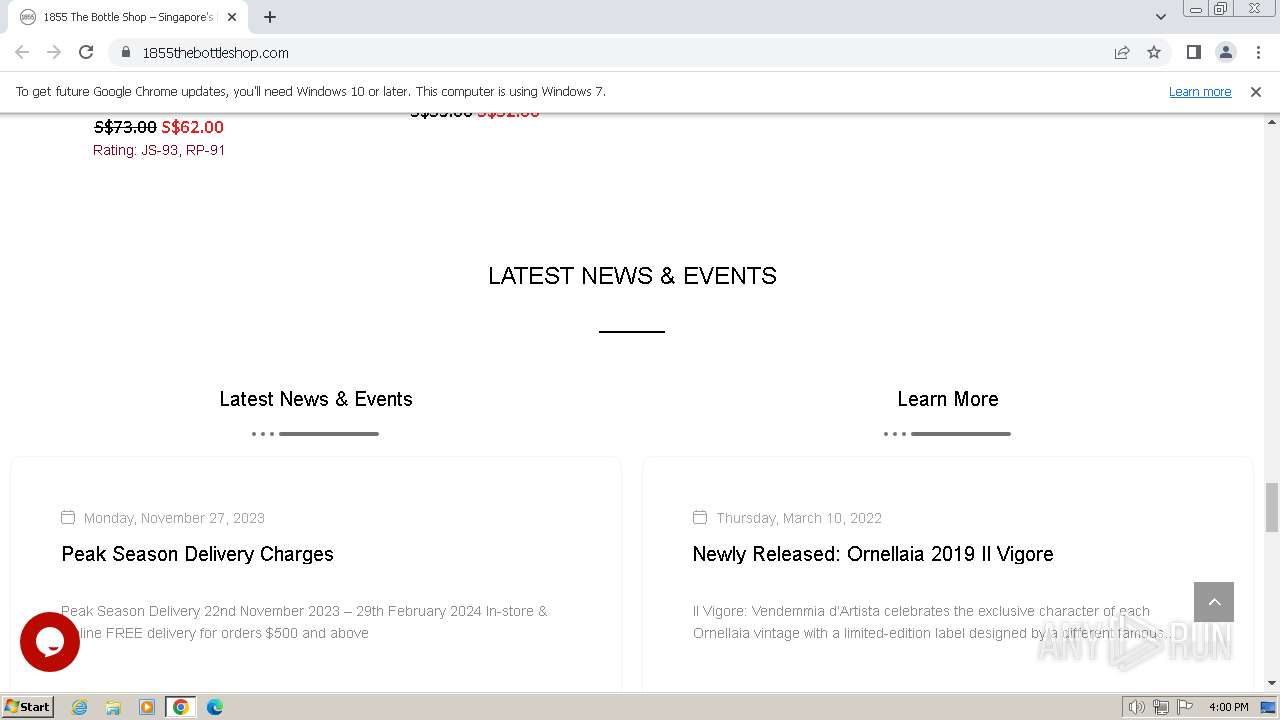Open the Chrome three-dot menu
Image resolution: width=1280 pixels, height=720 pixels.
(x=1258, y=52)
